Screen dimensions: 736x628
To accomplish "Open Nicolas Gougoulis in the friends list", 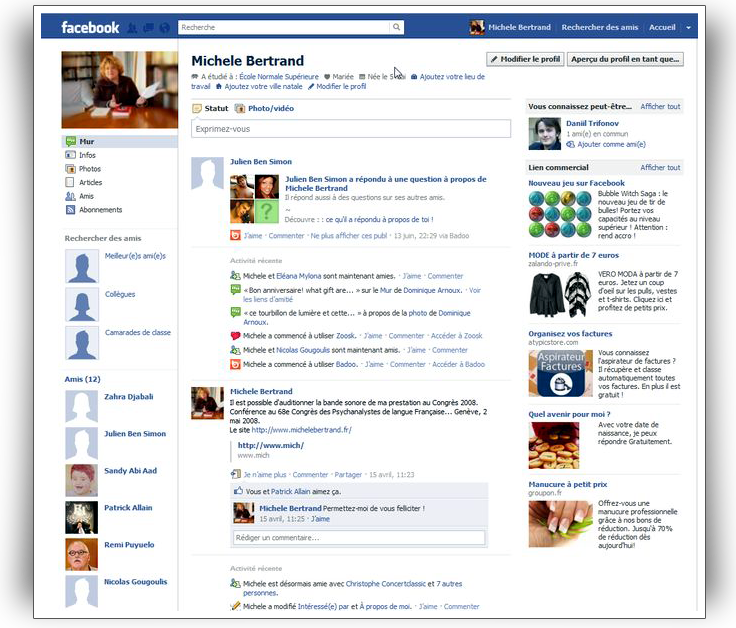I will [x=136, y=582].
